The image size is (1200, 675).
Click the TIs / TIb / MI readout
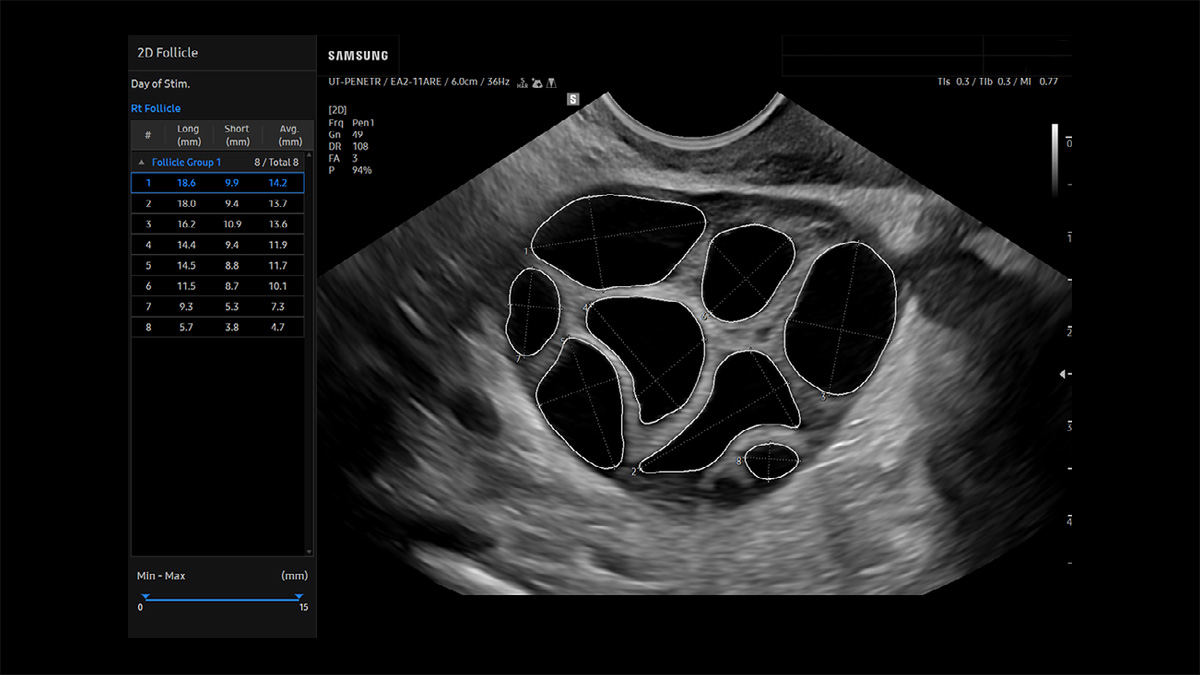tap(997, 81)
